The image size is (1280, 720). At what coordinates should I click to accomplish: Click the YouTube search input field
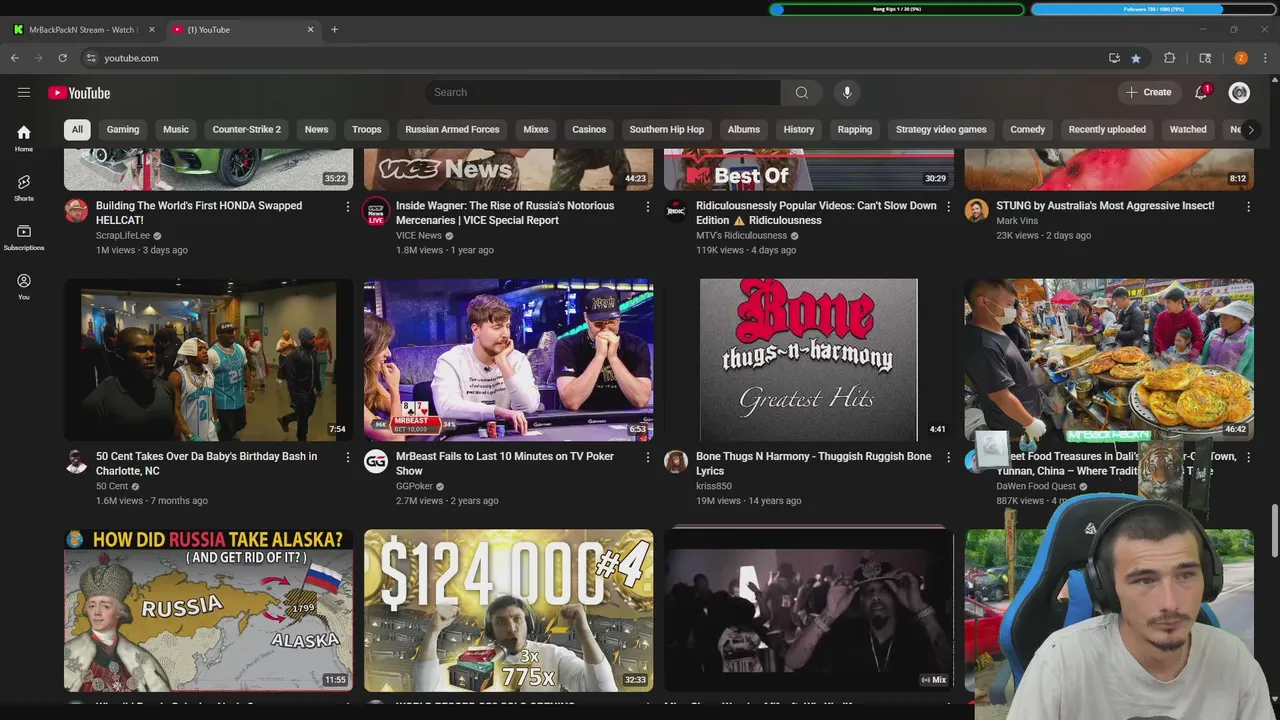[602, 92]
